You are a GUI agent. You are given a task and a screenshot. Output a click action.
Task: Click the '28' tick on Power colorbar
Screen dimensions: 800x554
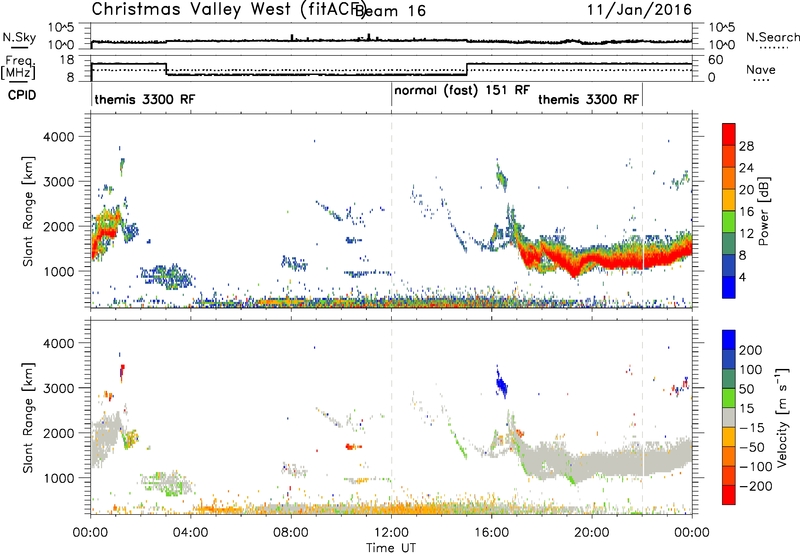tap(746, 146)
